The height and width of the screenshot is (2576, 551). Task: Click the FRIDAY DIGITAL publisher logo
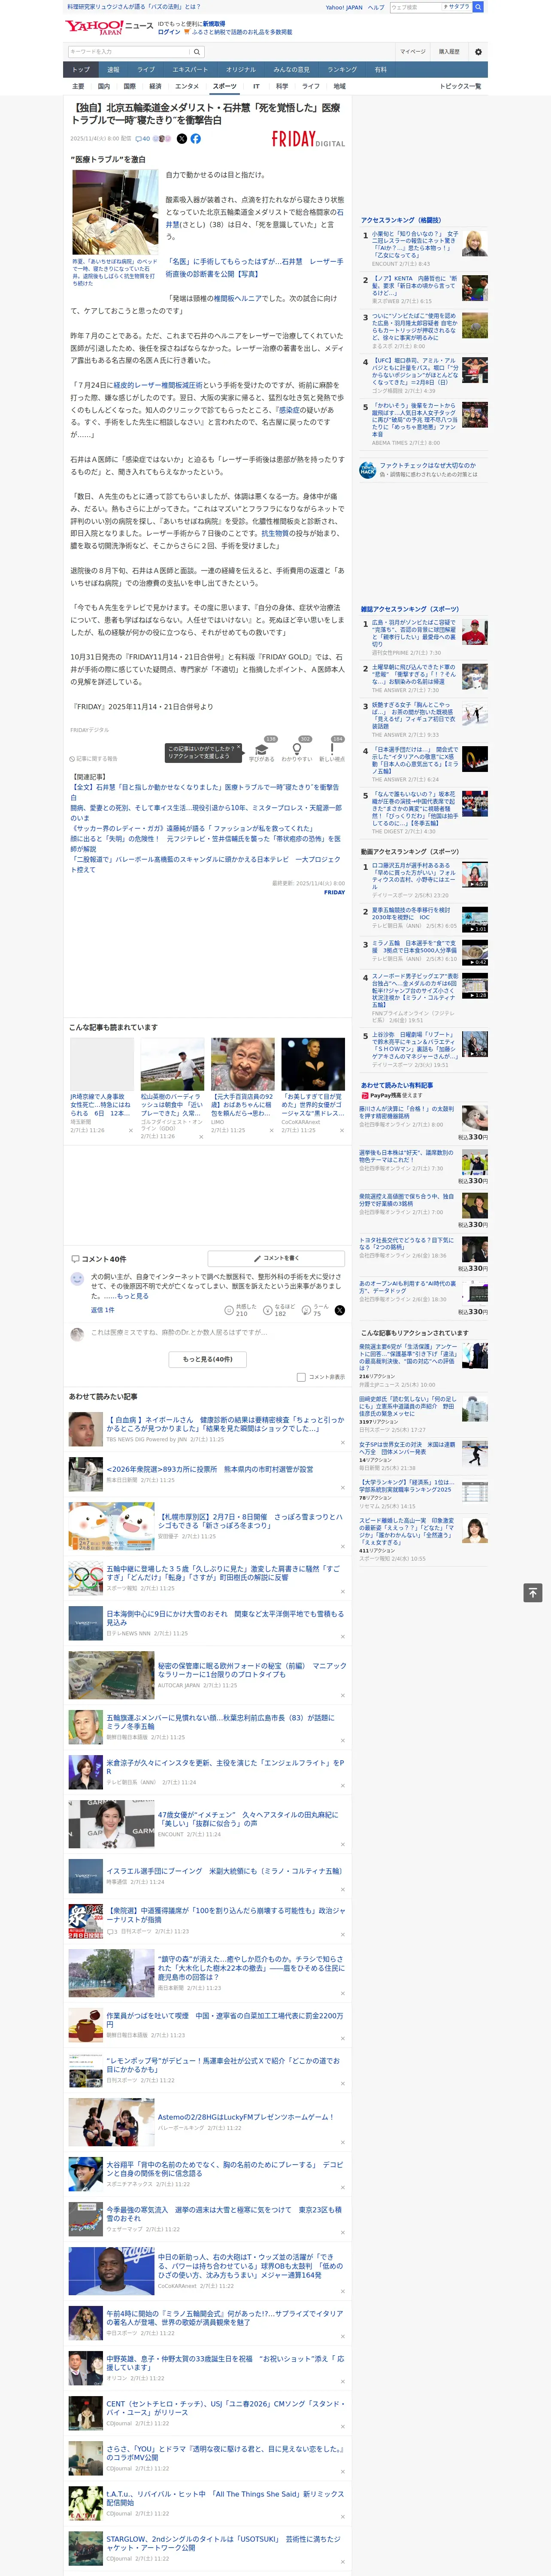[x=308, y=140]
